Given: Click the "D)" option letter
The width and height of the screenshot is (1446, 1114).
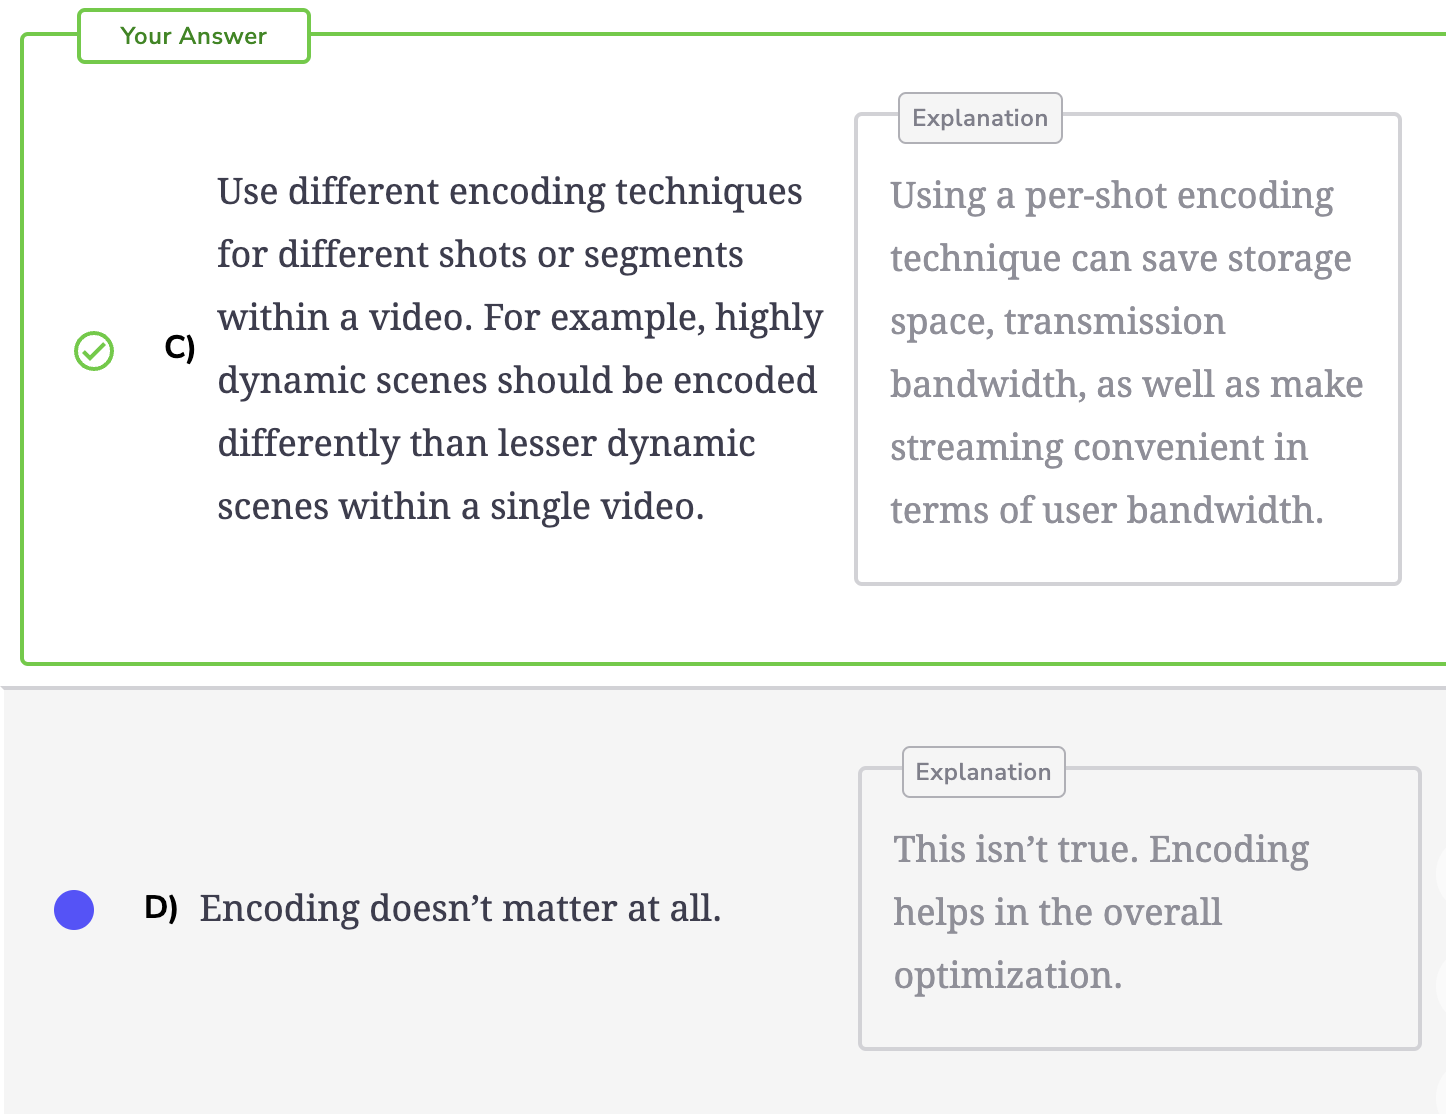Looking at the screenshot, I should click(x=161, y=908).
